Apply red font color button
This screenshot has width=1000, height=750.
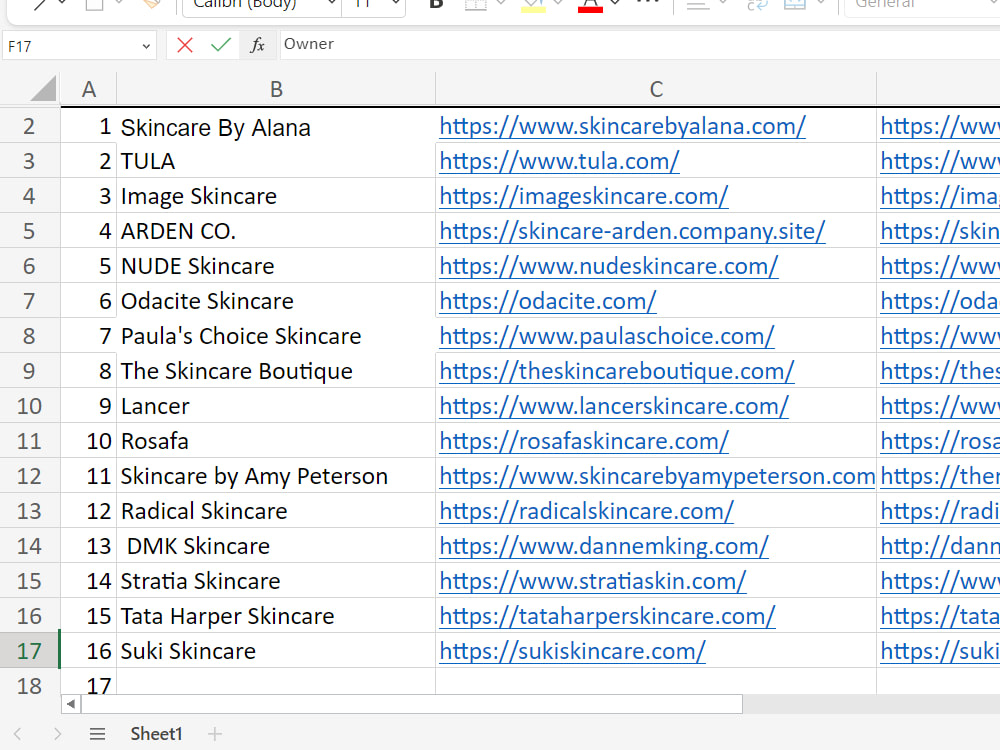(x=590, y=5)
